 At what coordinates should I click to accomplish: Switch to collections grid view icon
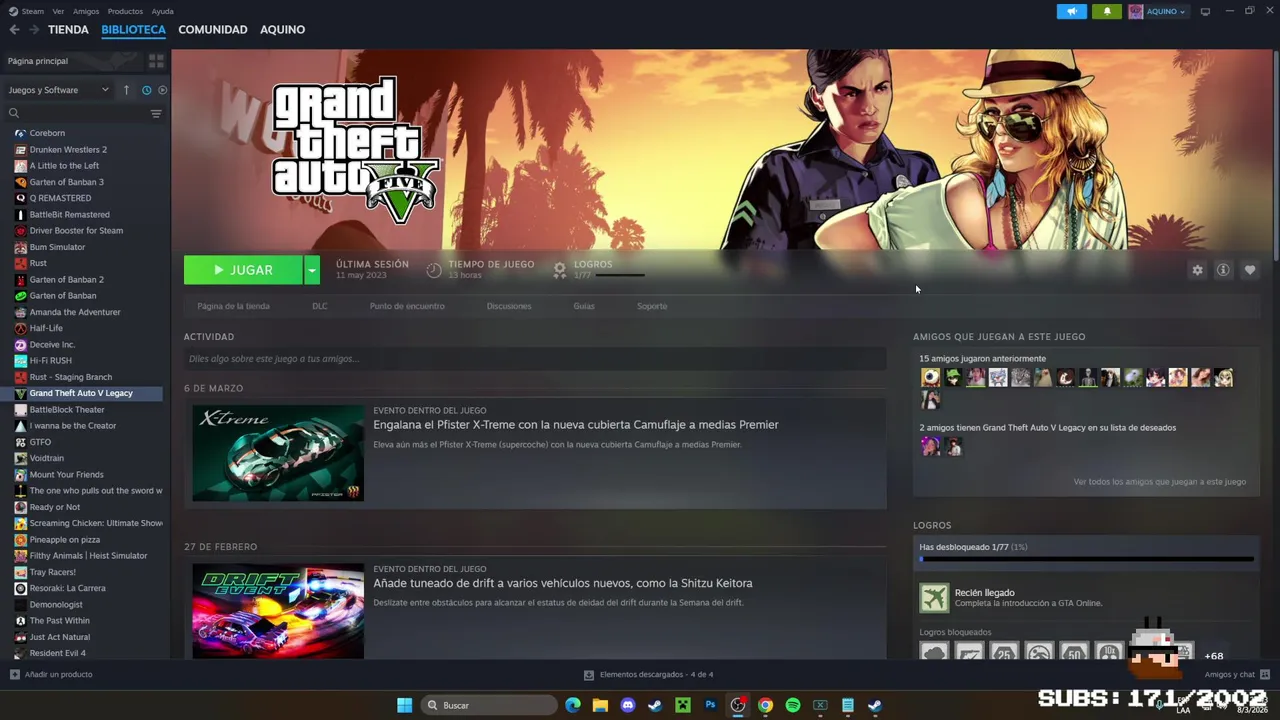[x=156, y=61]
